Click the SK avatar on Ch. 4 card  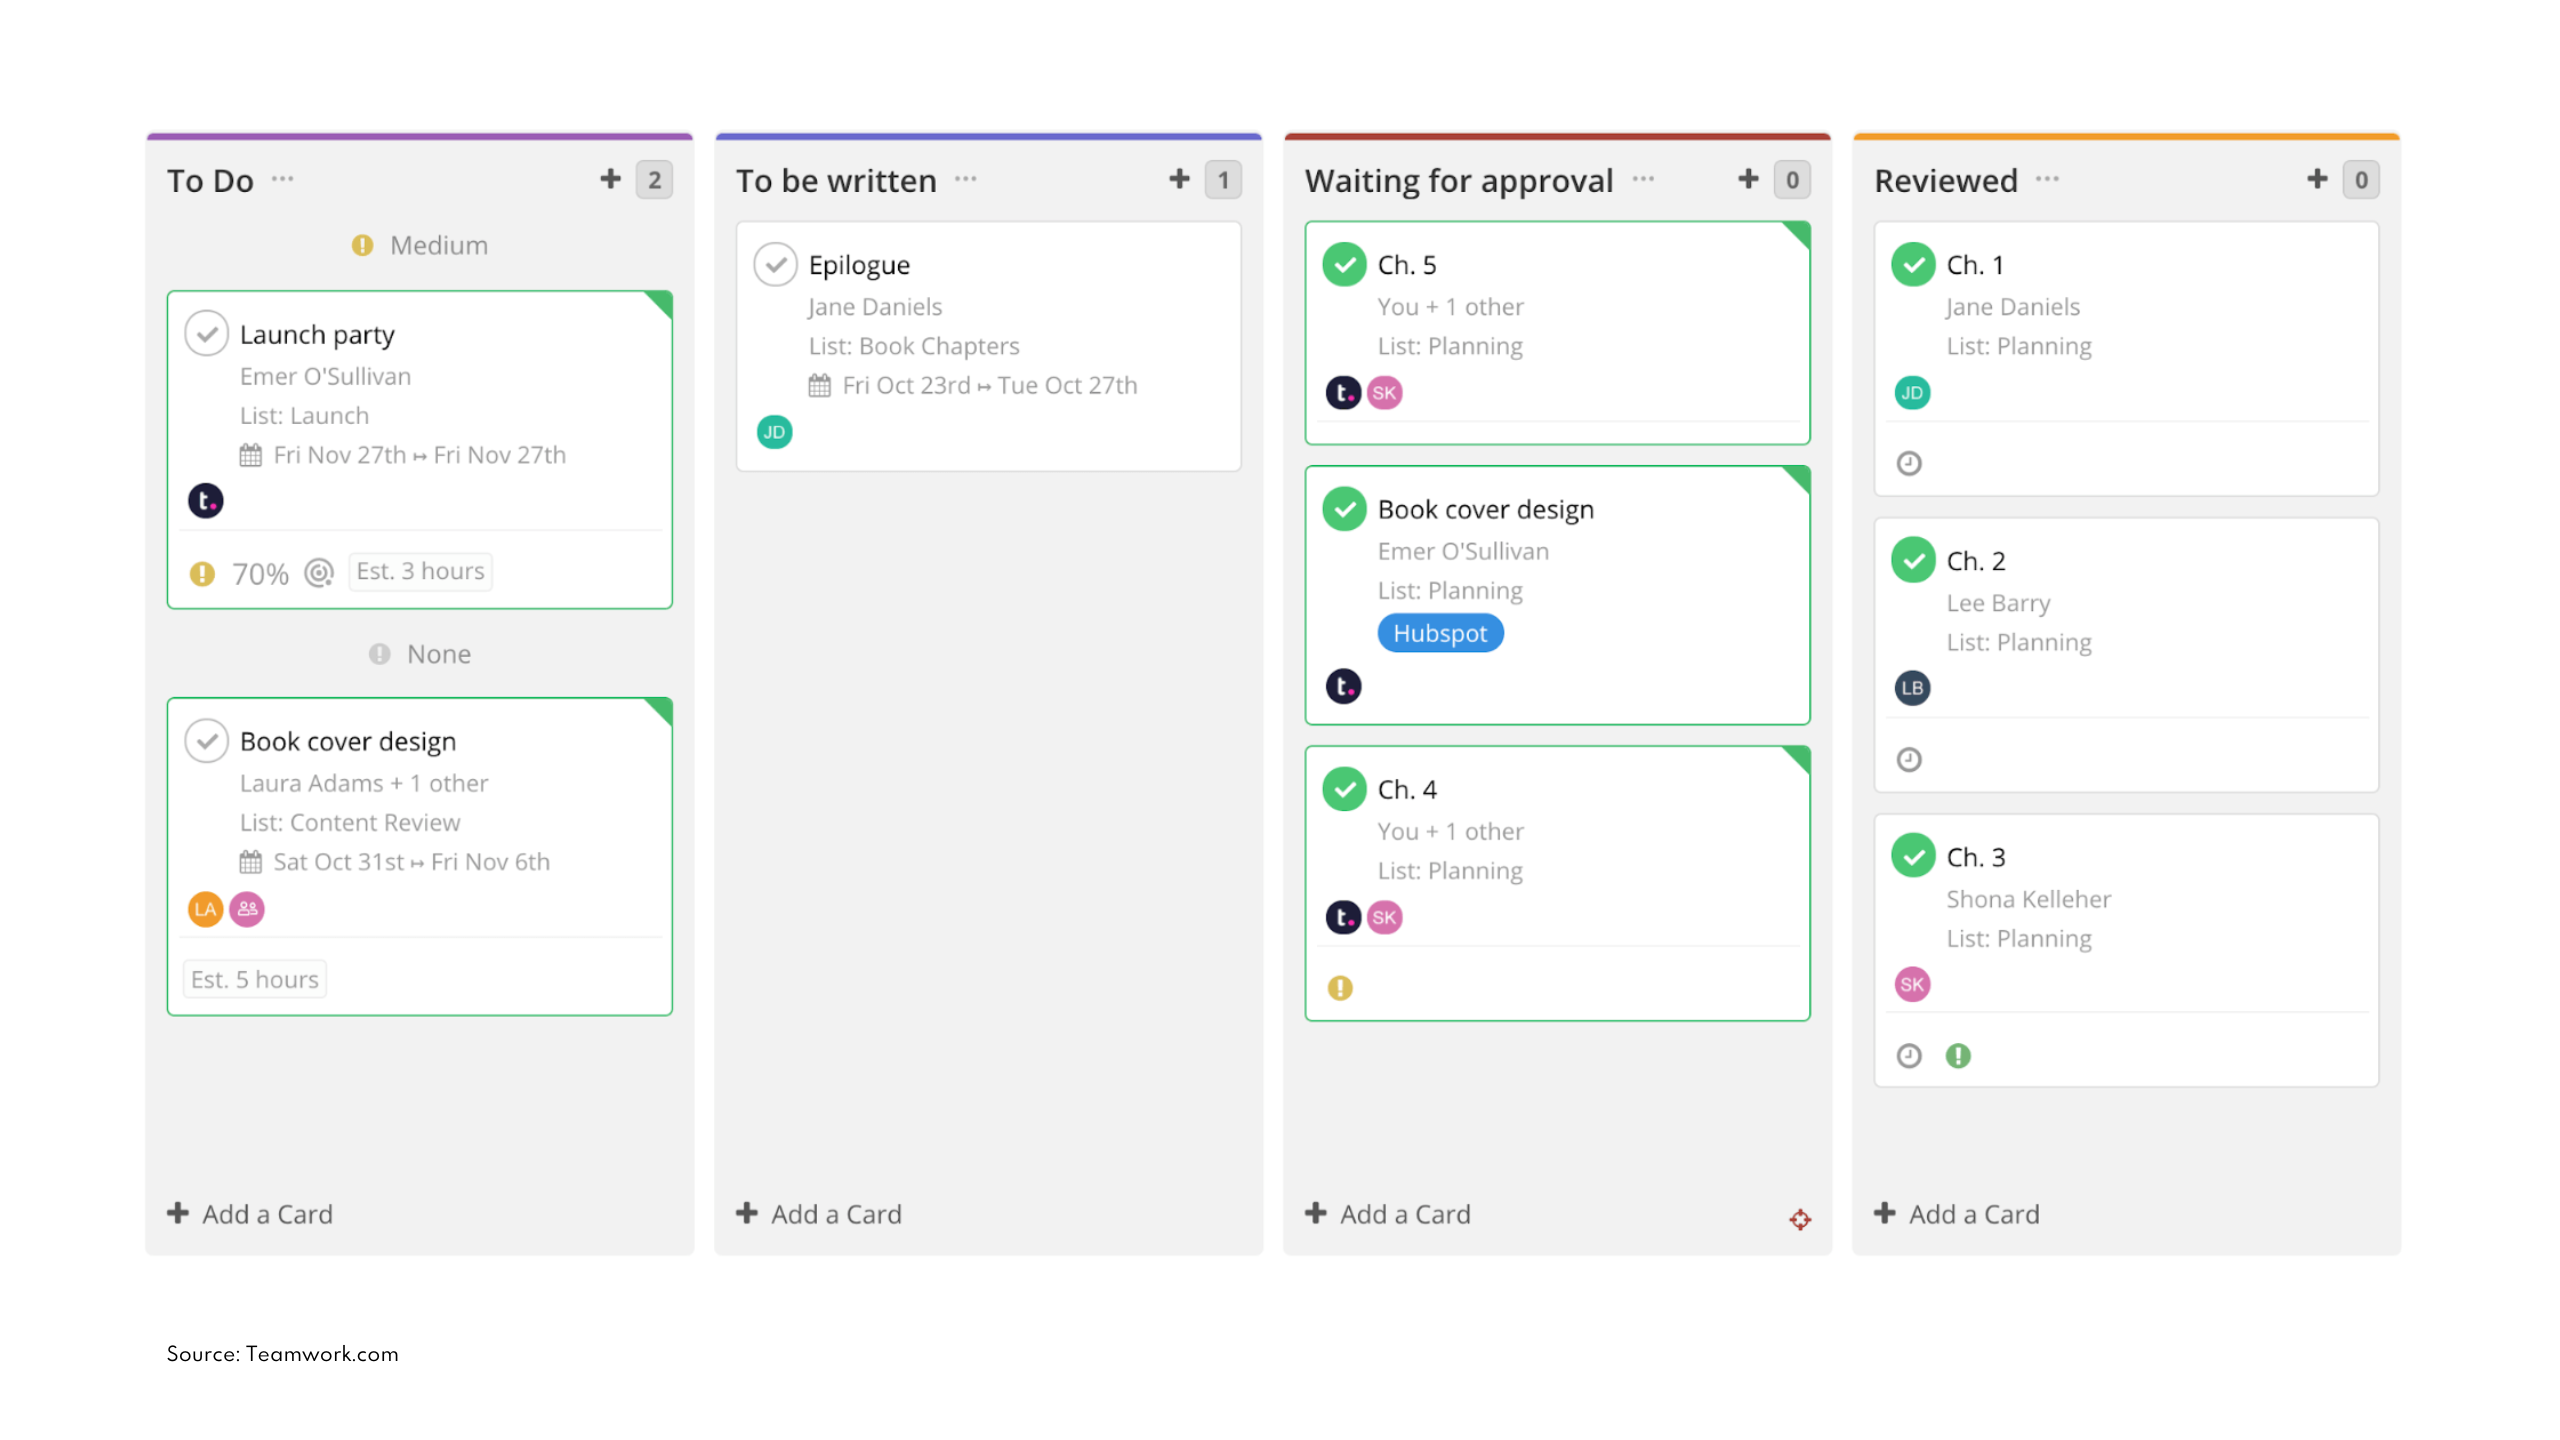click(x=1384, y=917)
